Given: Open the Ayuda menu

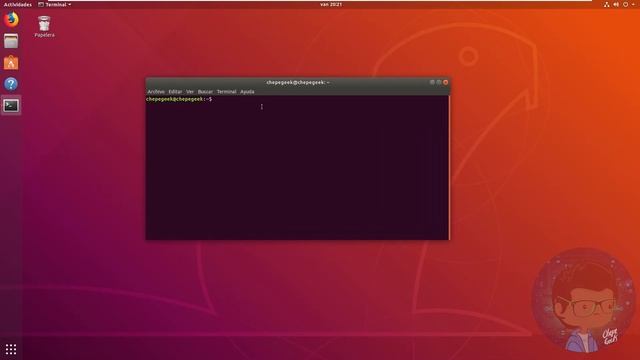Looking at the screenshot, I should pyautogui.click(x=247, y=92).
